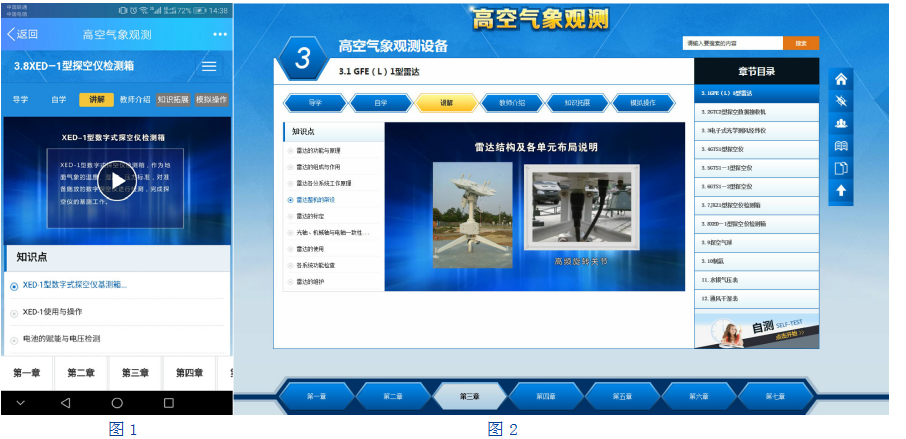Click the up arrow back-to-top icon
The height and width of the screenshot is (439, 906).
point(841,190)
